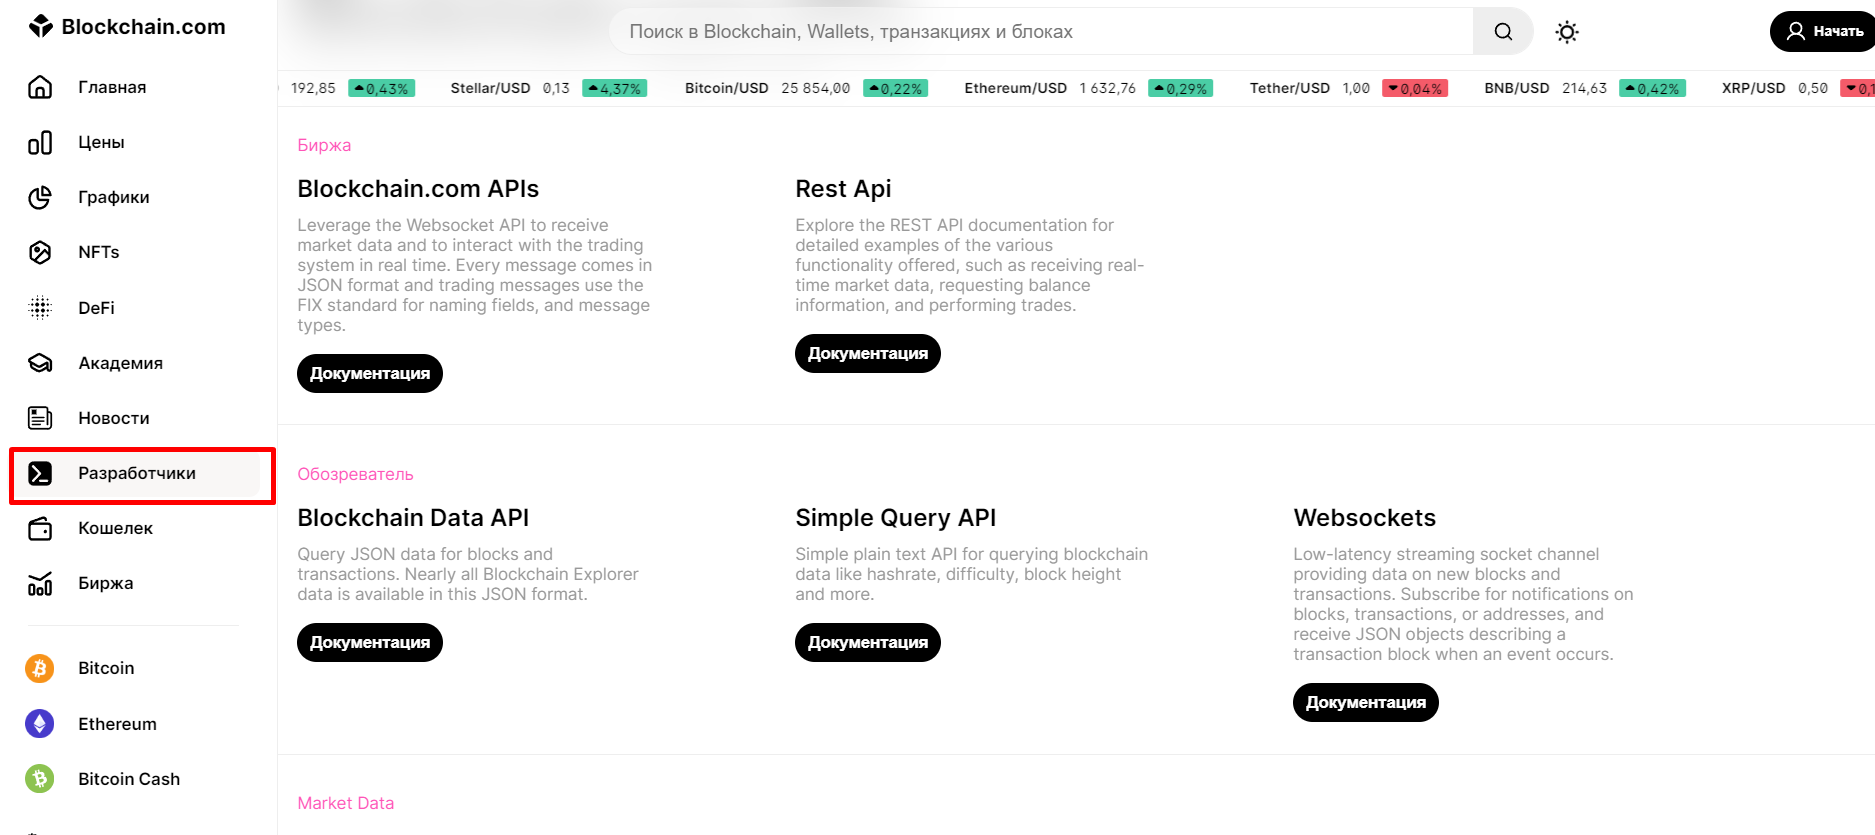Open the Кошелек wallet icon
1875x835 pixels.
(x=40, y=529)
